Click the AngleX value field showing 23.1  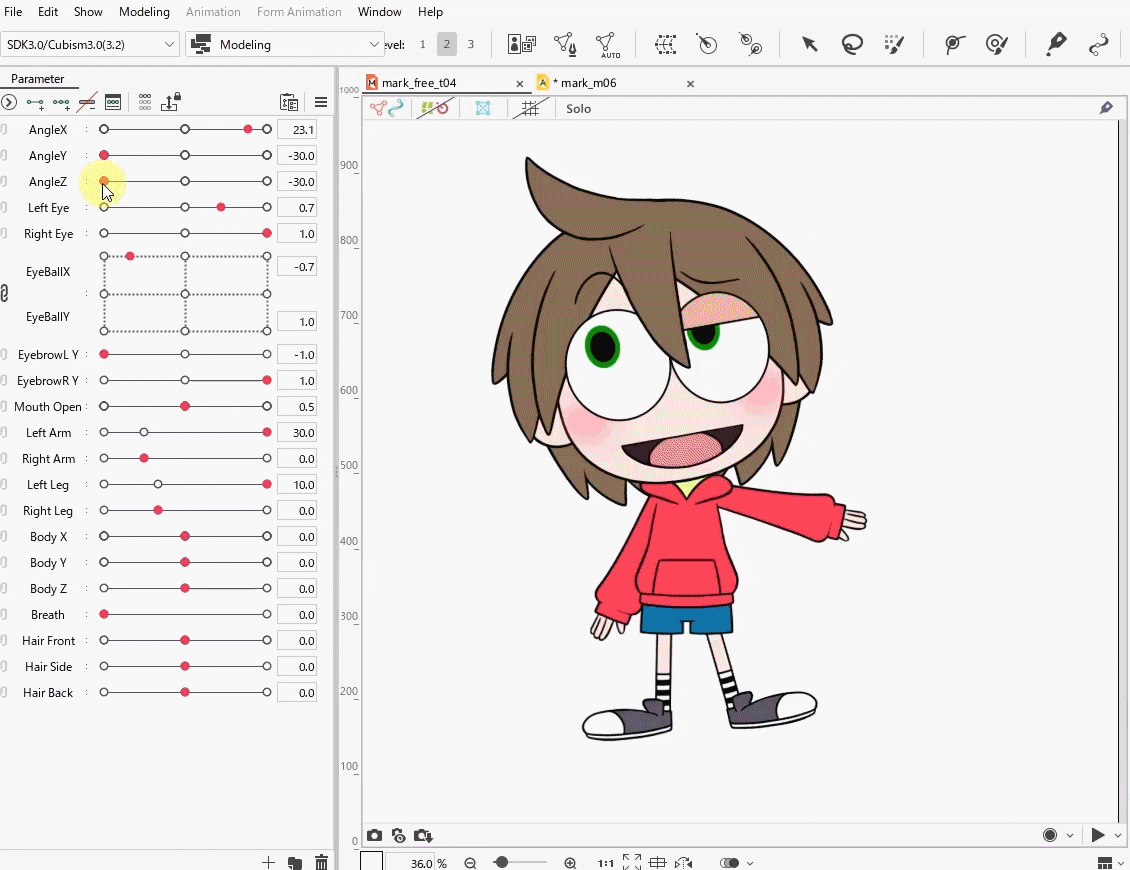(x=297, y=130)
